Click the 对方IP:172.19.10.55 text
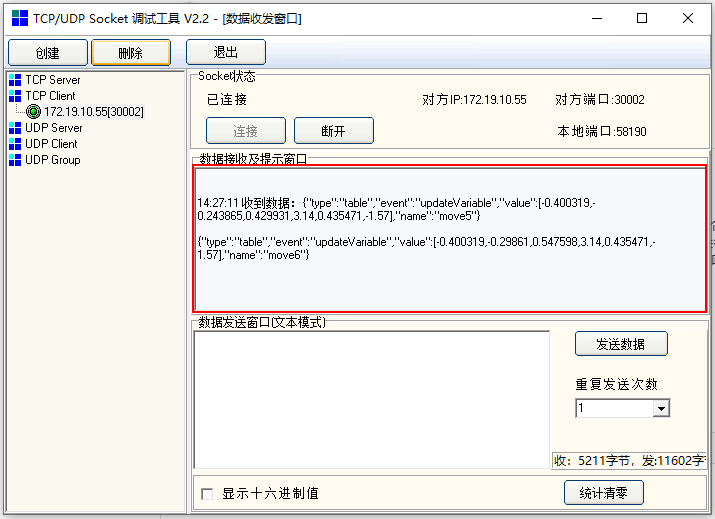 click(474, 99)
